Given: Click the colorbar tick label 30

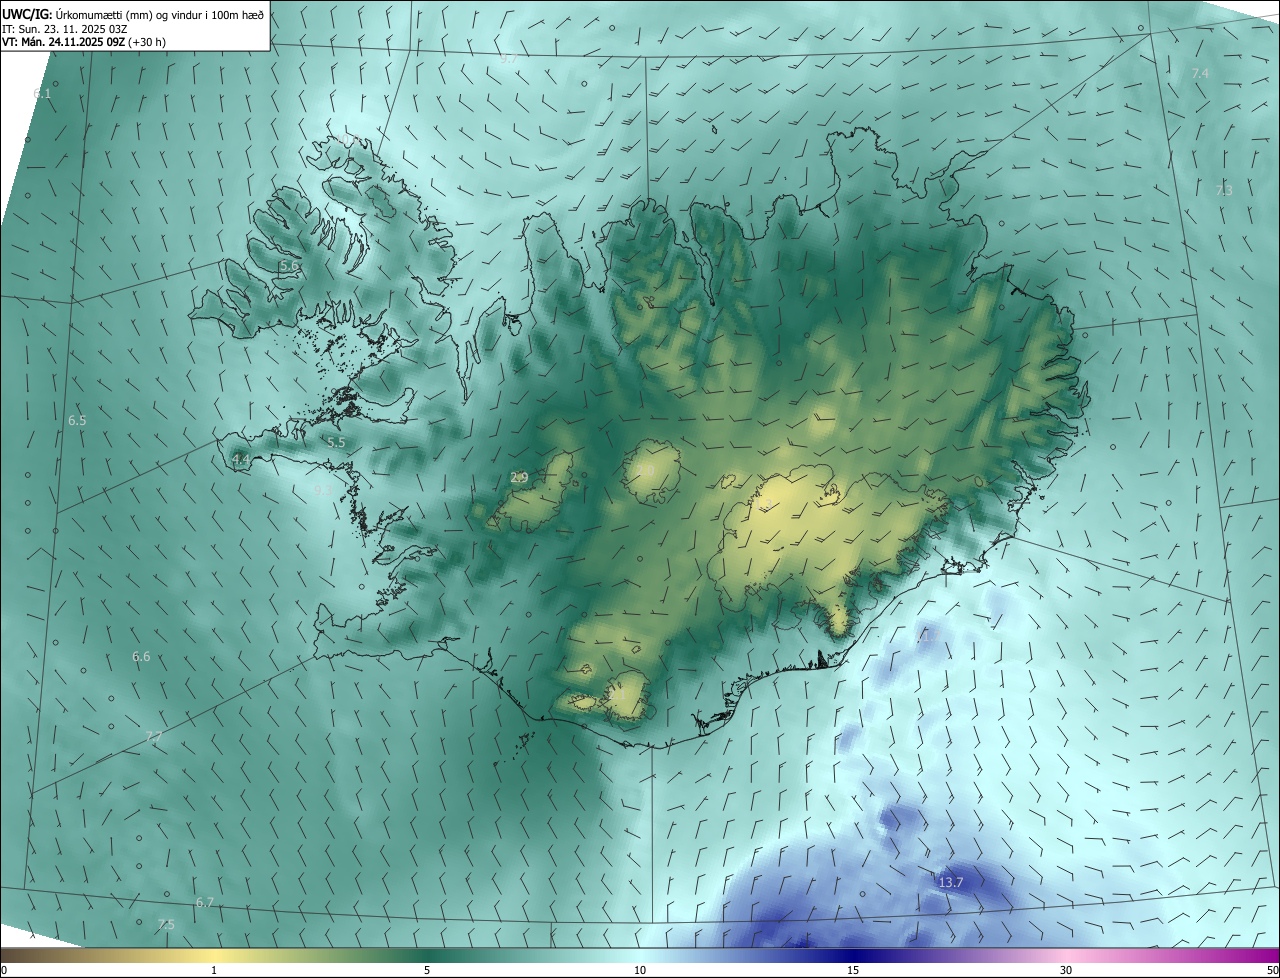Looking at the screenshot, I should point(1066,970).
